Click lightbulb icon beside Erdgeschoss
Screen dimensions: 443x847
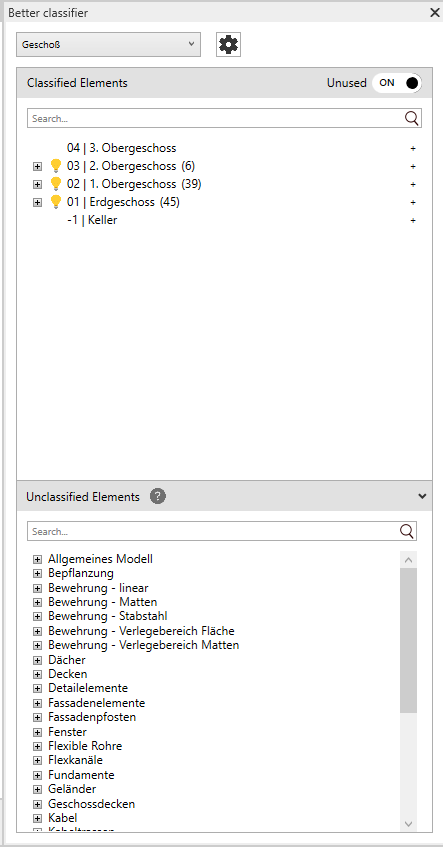[x=56, y=202]
